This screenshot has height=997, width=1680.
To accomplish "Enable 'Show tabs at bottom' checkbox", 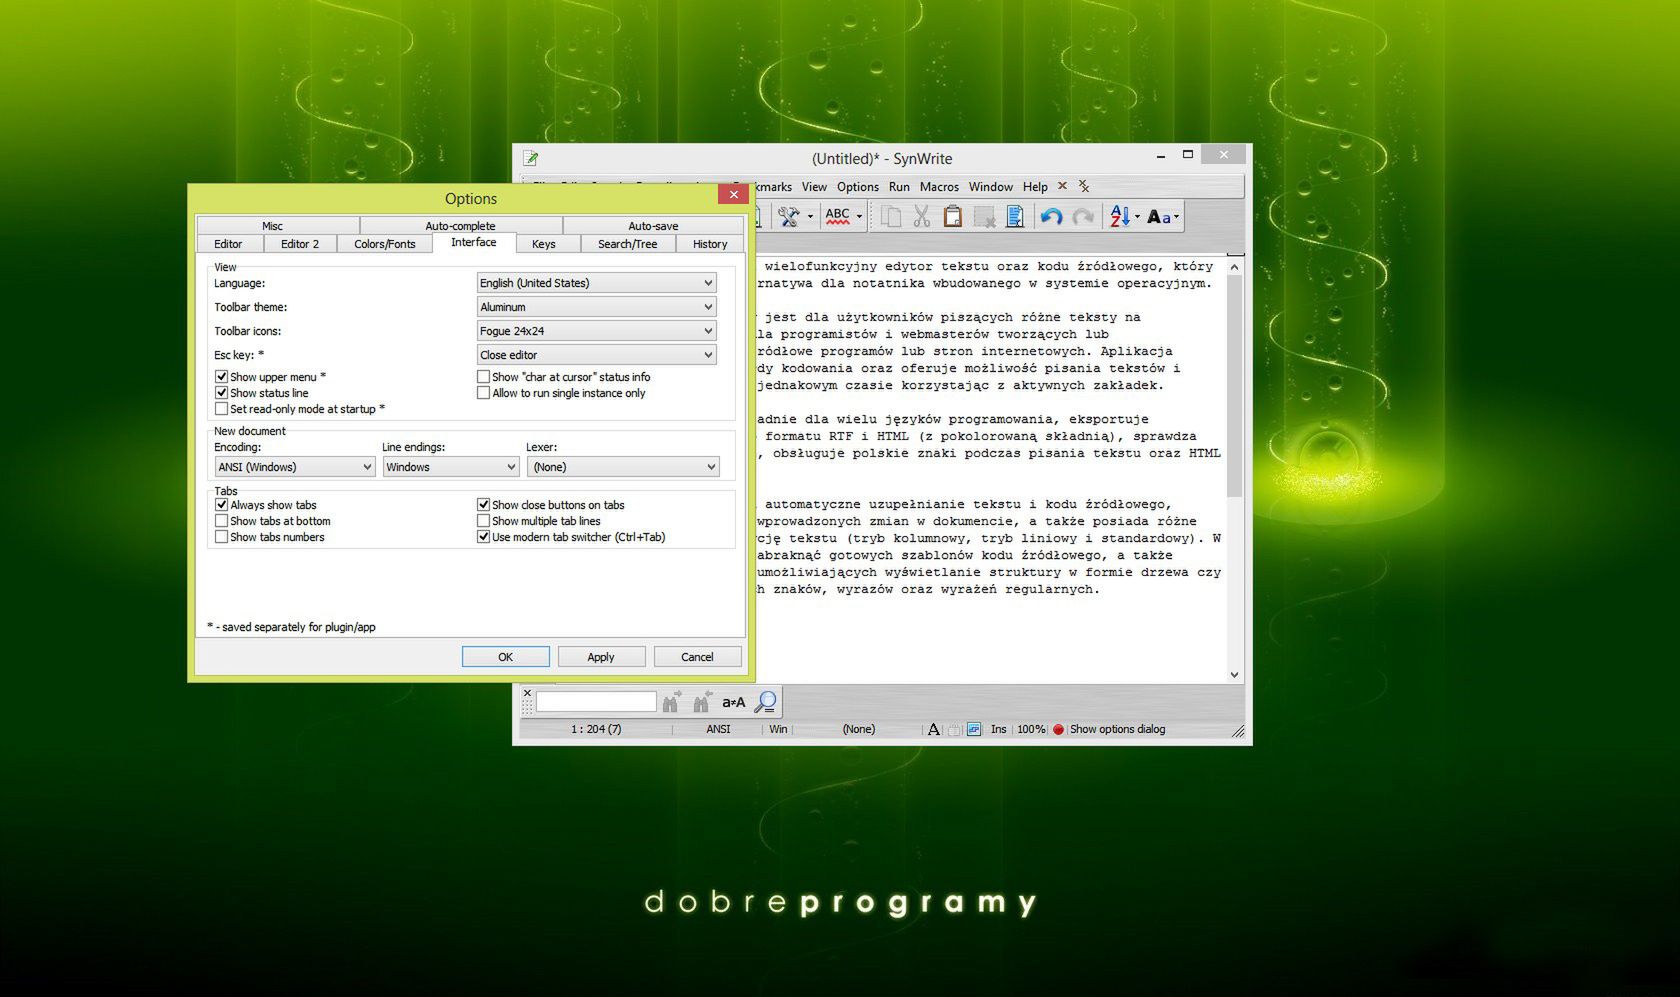I will pyautogui.click(x=221, y=521).
